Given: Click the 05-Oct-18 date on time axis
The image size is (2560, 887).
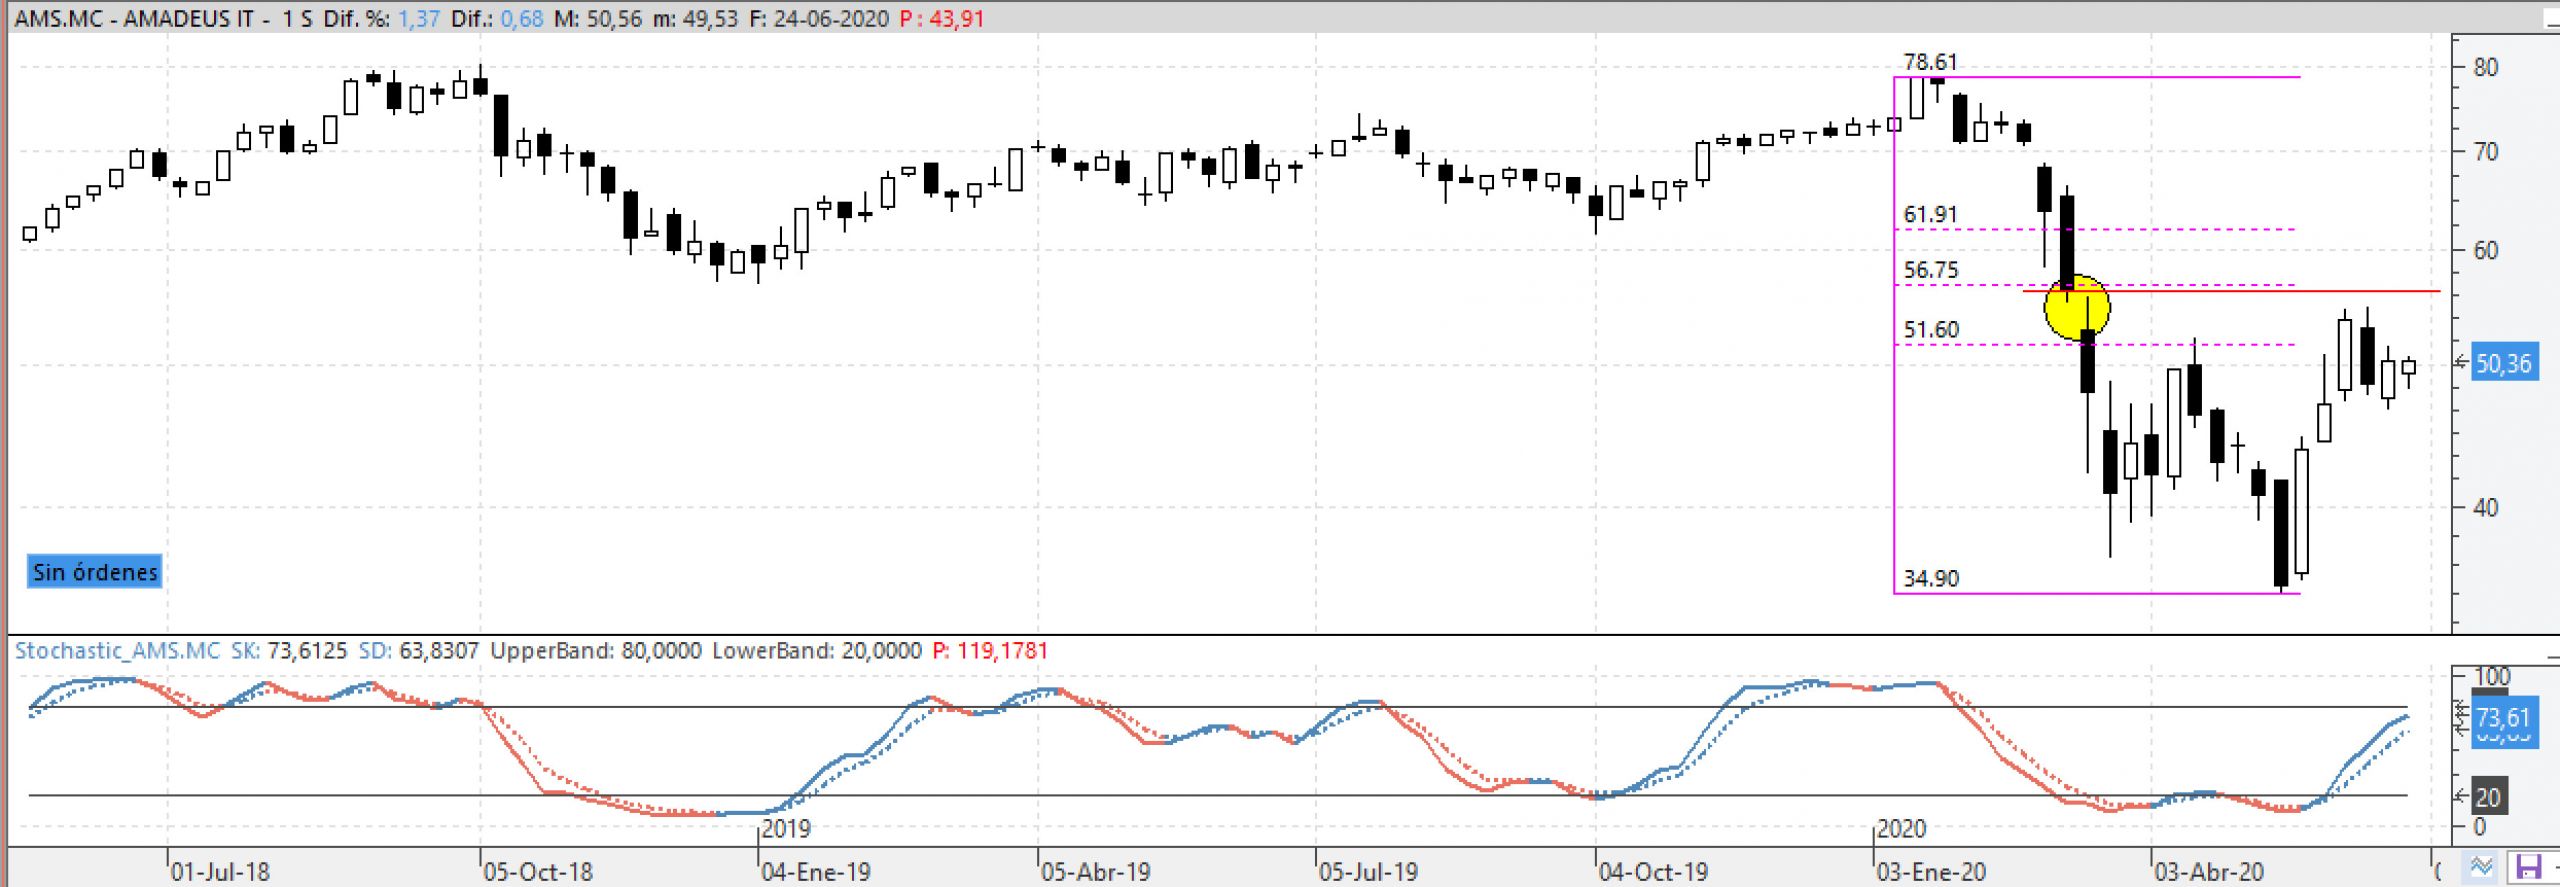Looking at the screenshot, I should (537, 872).
